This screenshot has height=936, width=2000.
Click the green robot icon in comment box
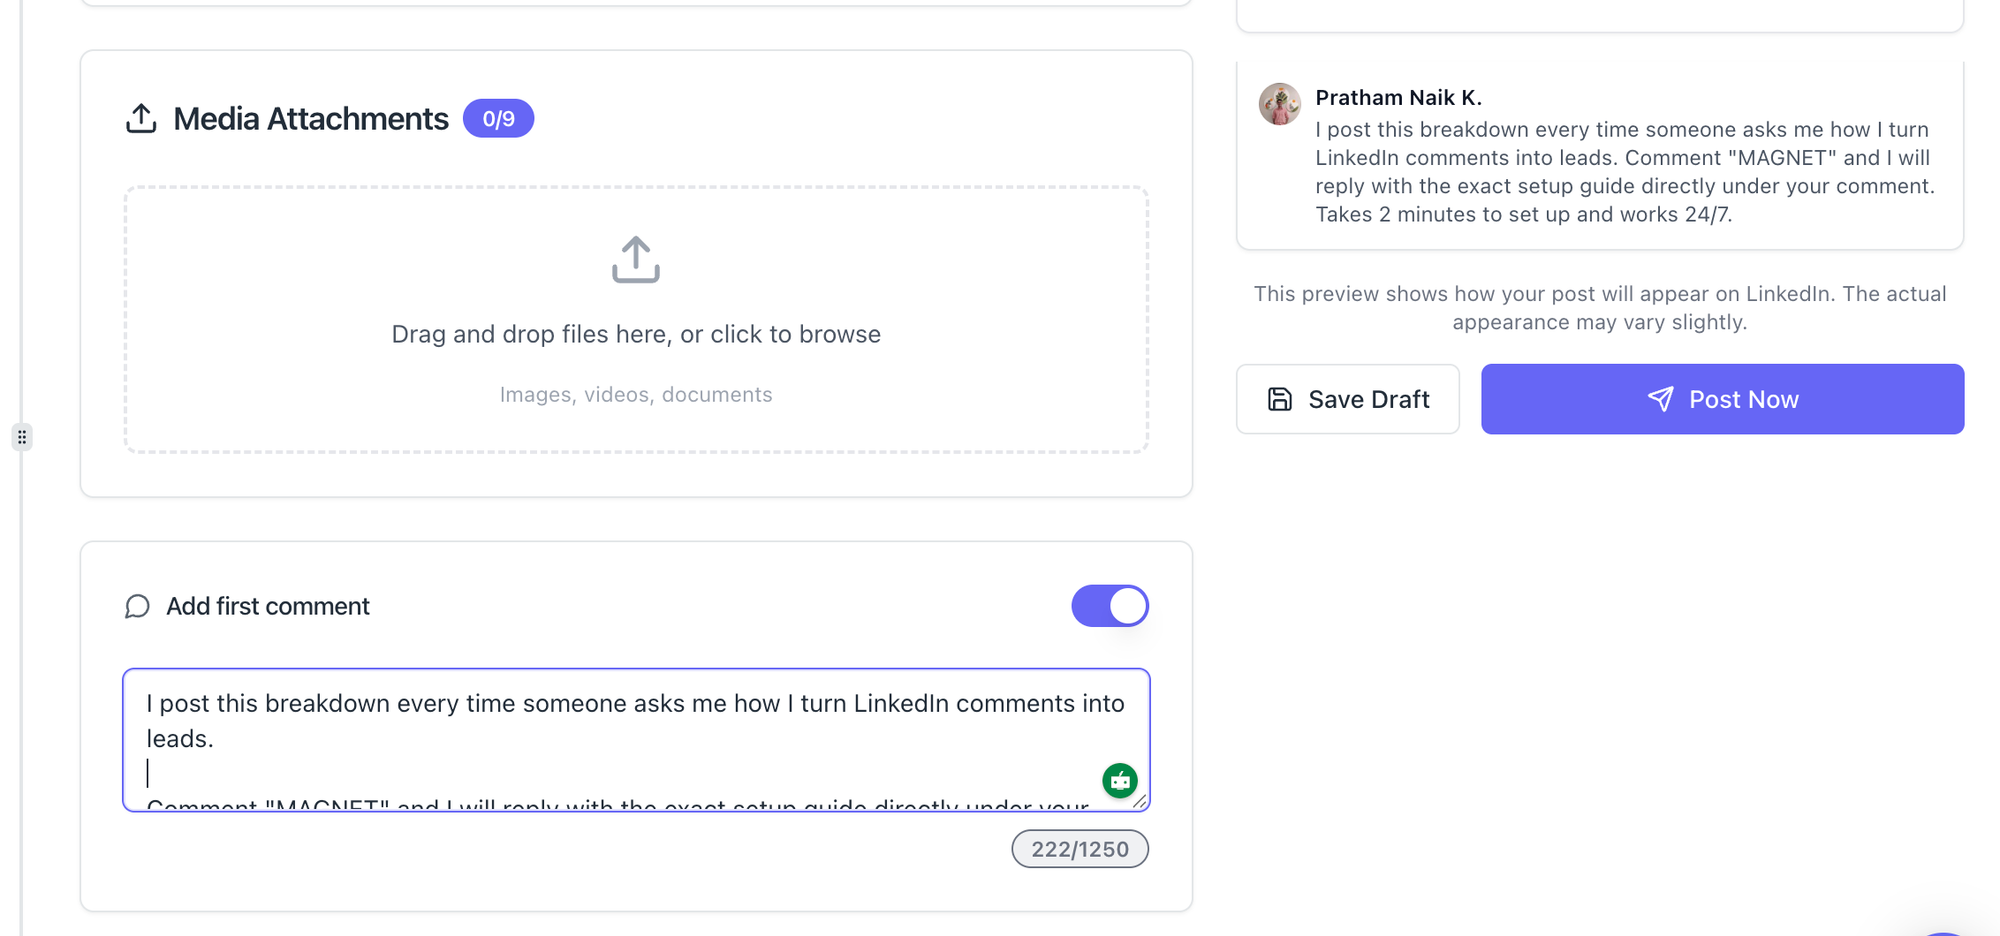[1119, 780]
